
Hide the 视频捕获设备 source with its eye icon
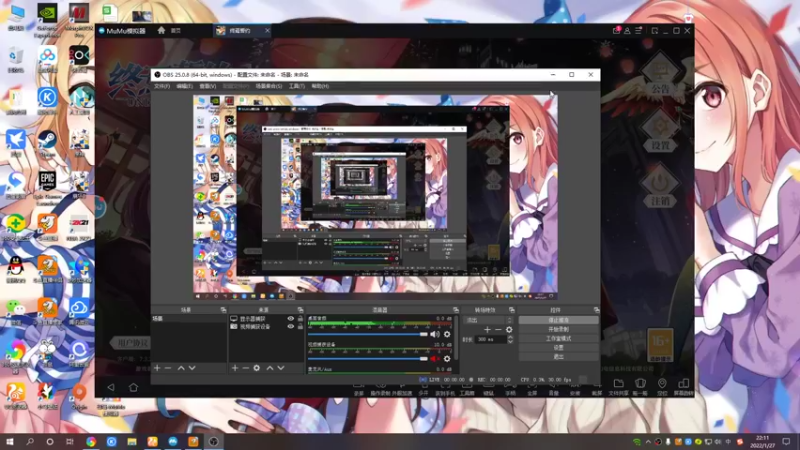[290, 327]
